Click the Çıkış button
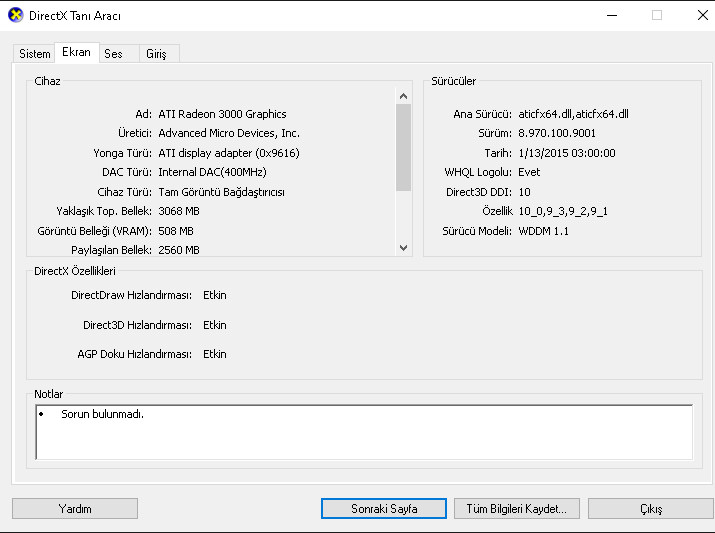Screen dimensions: 715x533 [x=651, y=508]
